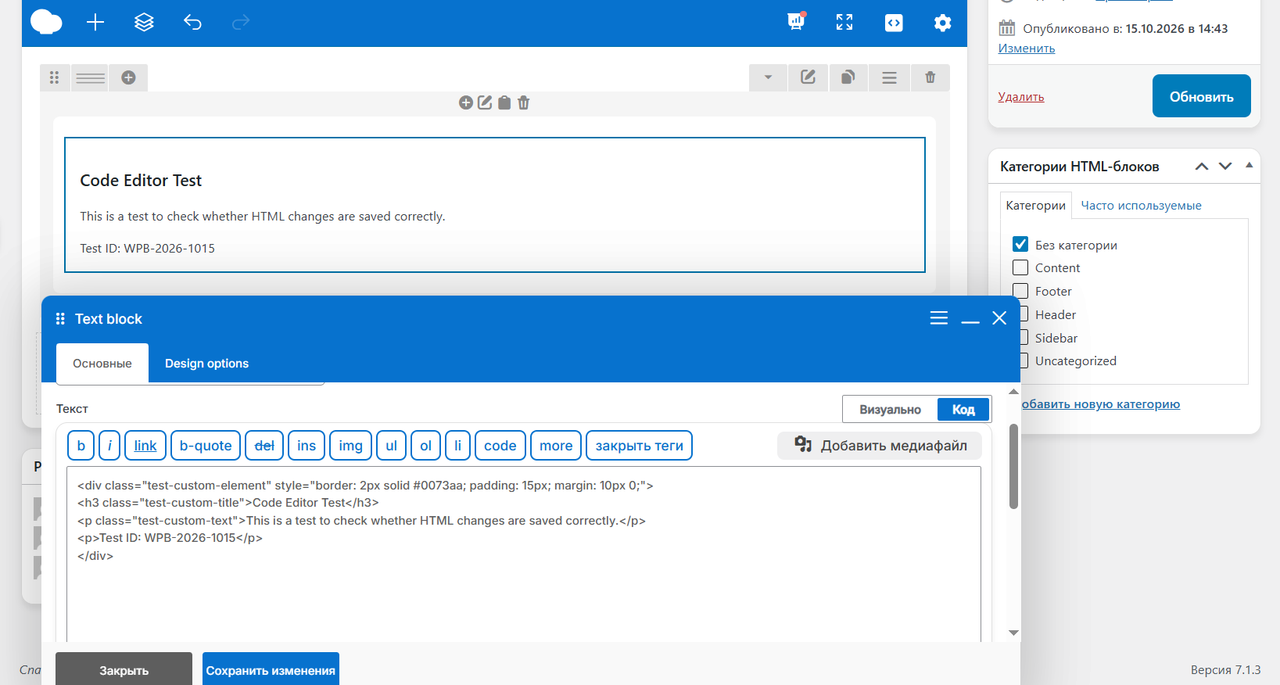Image resolution: width=1280 pixels, height=685 pixels.
Task: Add a new element with the plus icon
Action: pyautogui.click(x=95, y=22)
